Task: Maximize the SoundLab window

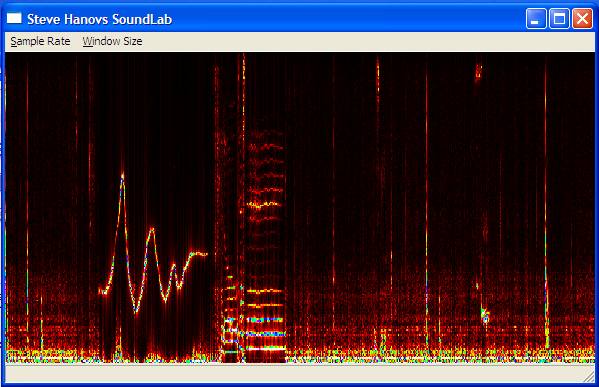Action: 559,19
